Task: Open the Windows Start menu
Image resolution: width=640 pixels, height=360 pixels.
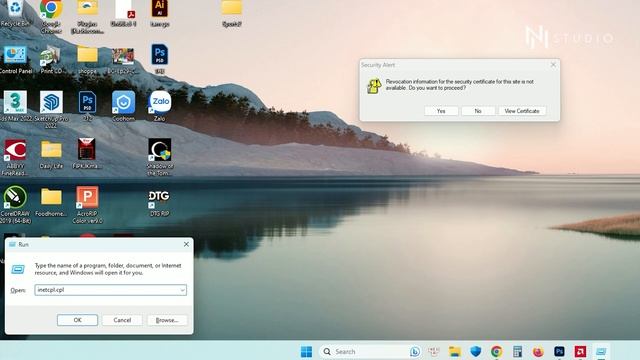Action: click(x=306, y=351)
